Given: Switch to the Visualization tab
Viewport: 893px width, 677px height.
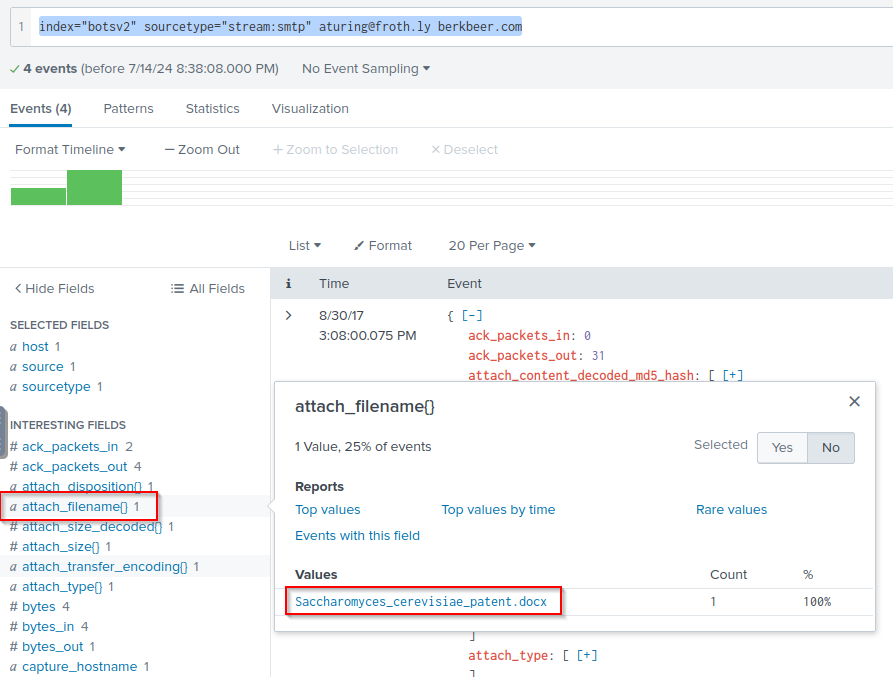Looking at the screenshot, I should pyautogui.click(x=310, y=109).
